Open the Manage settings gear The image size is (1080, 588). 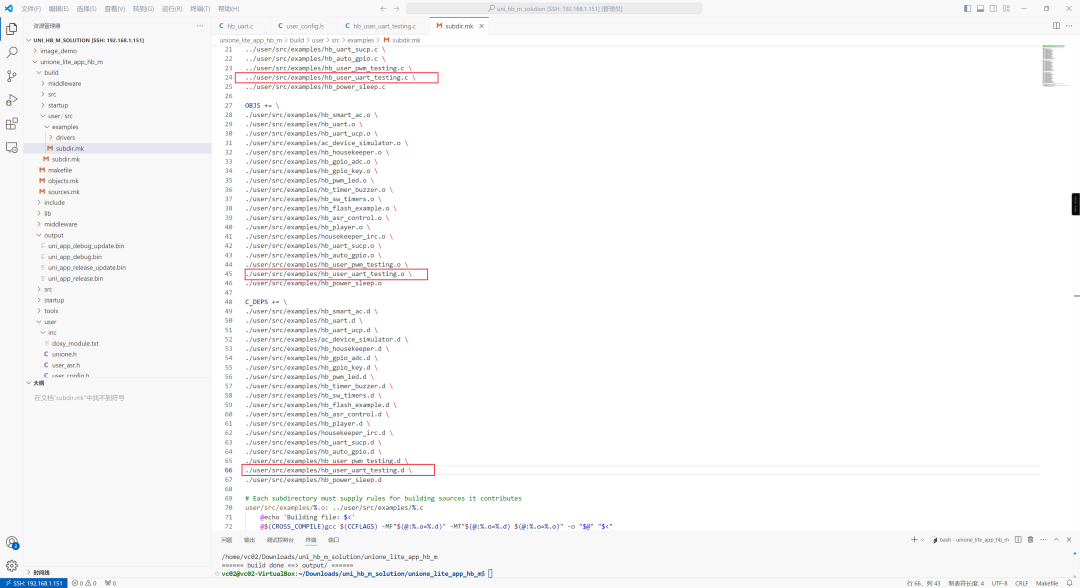(12, 565)
